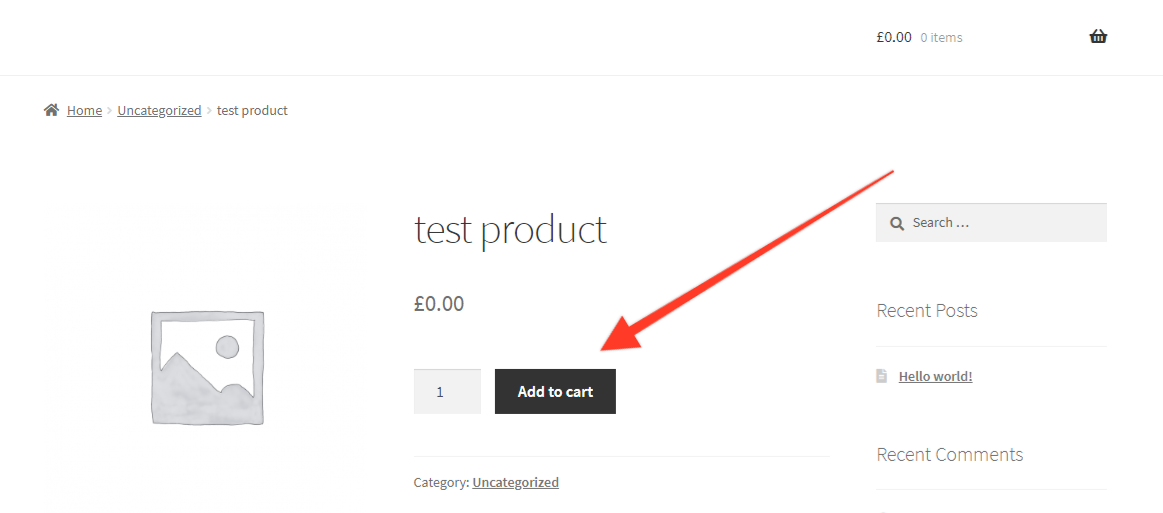The height and width of the screenshot is (513, 1163).
Task: Open Uncategorized in the breadcrumb trail
Action: 159,110
